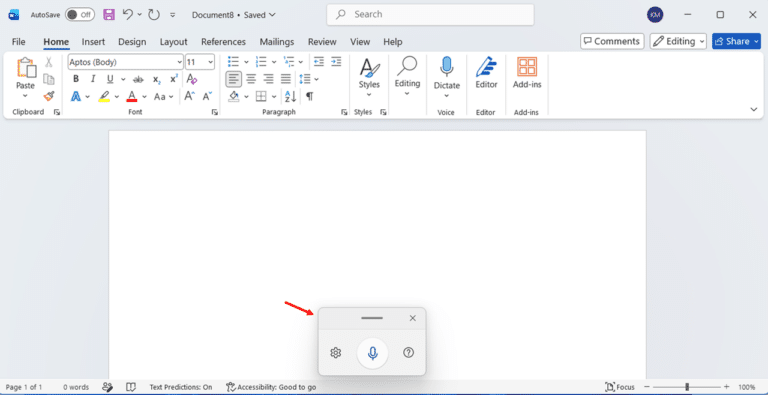Toggle Strikethrough formatting
Image resolution: width=768 pixels, height=395 pixels.
click(x=138, y=79)
